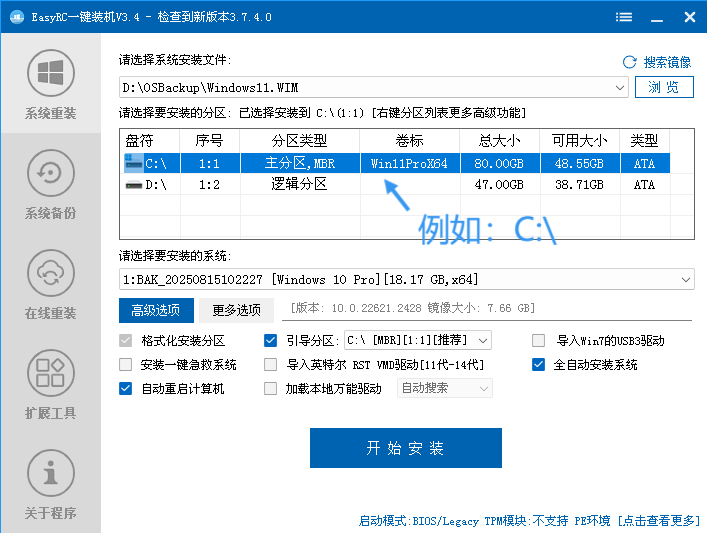The height and width of the screenshot is (533, 707).
Task: Click the refresh icon beside 搜索镜像
Action: [629, 62]
